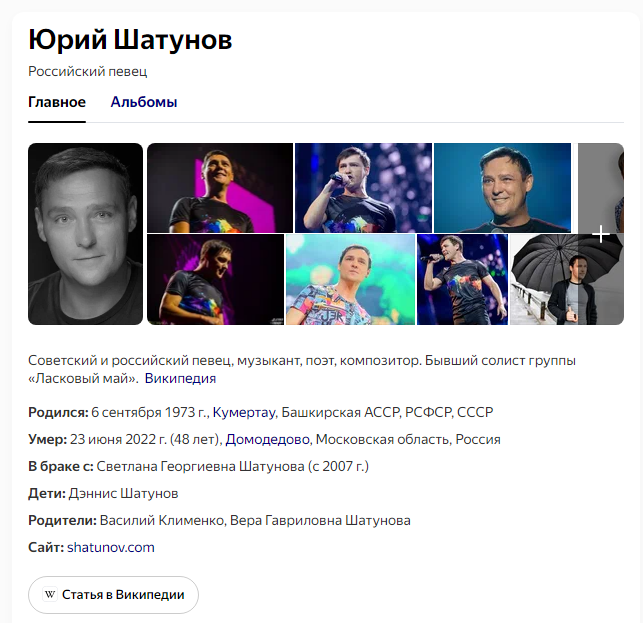Open the photo of singer with outstretched arm

tap(462, 280)
